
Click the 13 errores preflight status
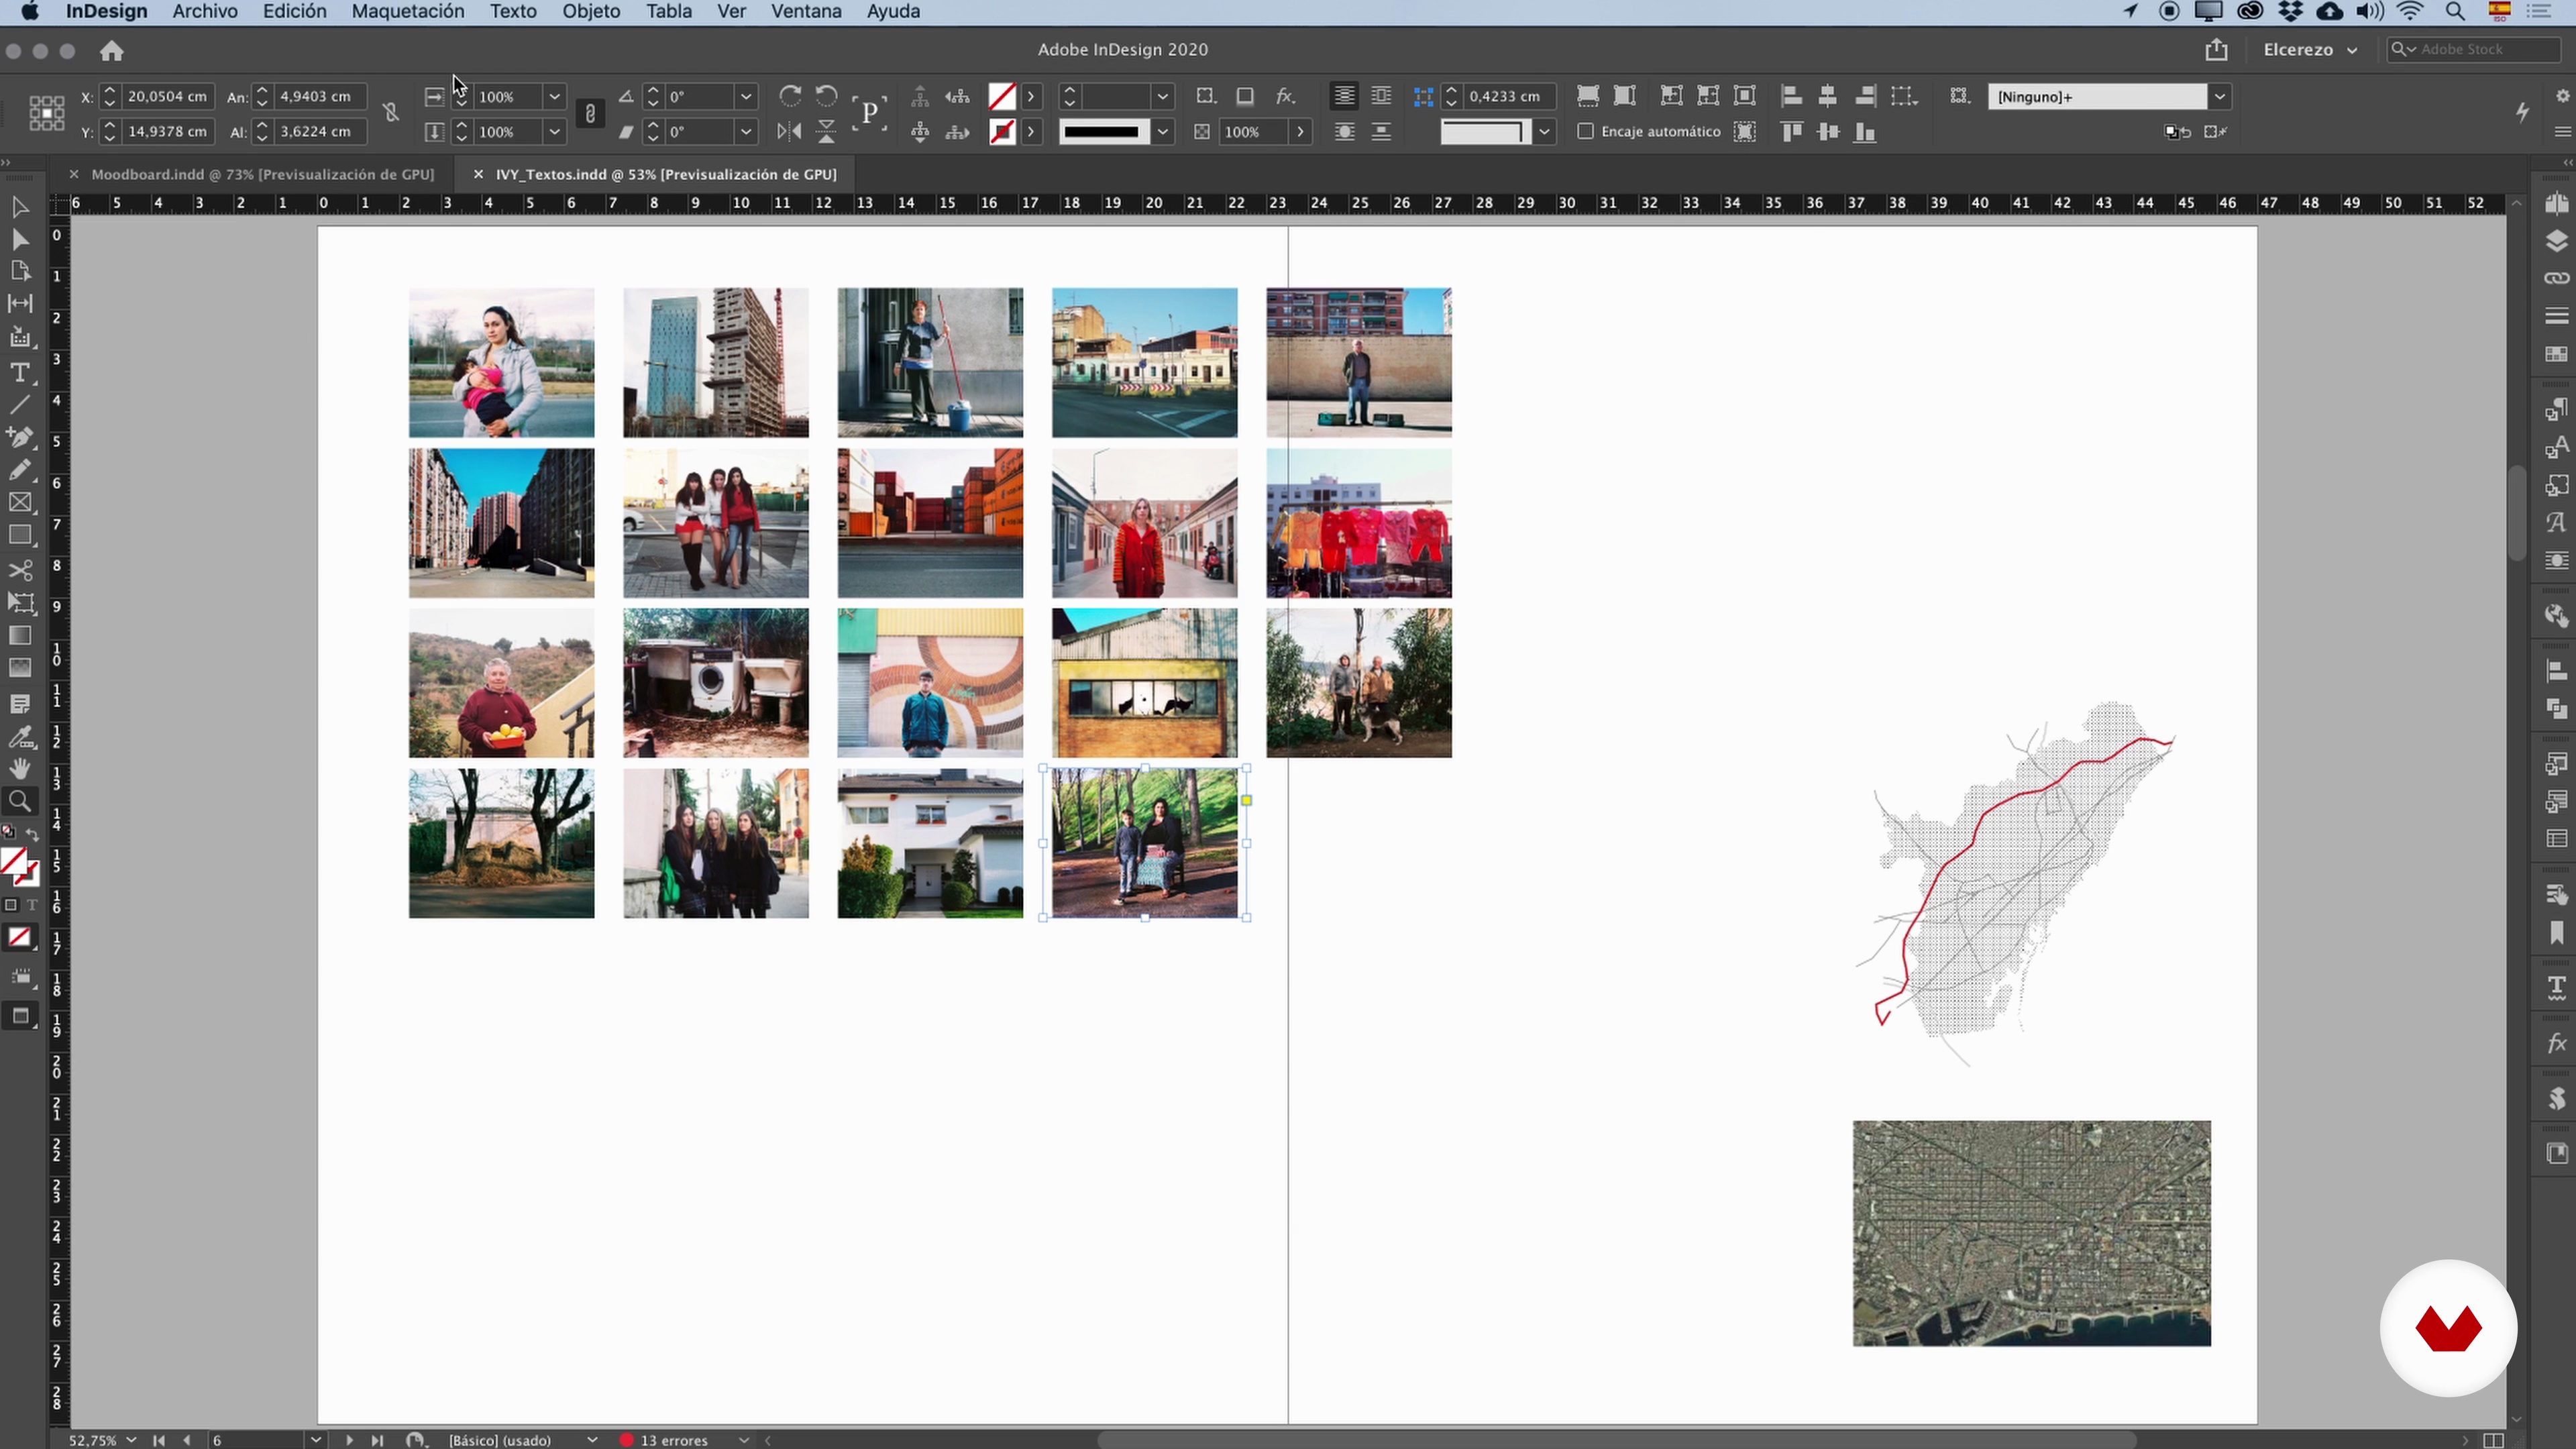(x=664, y=1440)
